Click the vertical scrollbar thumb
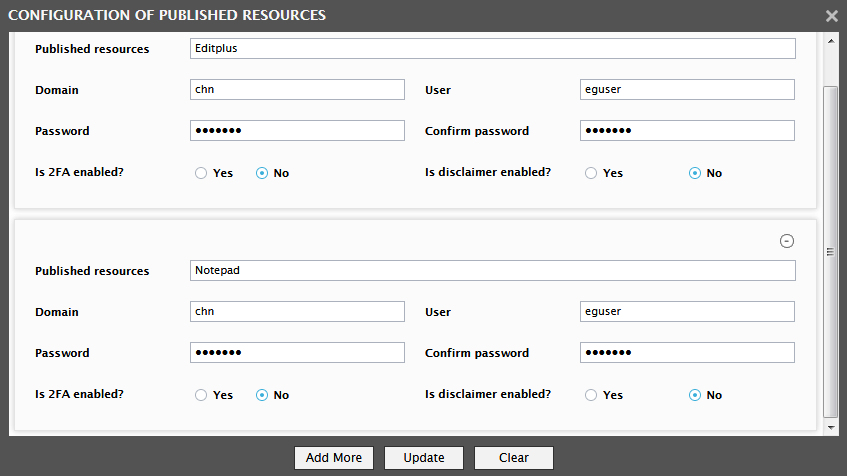This screenshot has width=847, height=476. [x=831, y=252]
